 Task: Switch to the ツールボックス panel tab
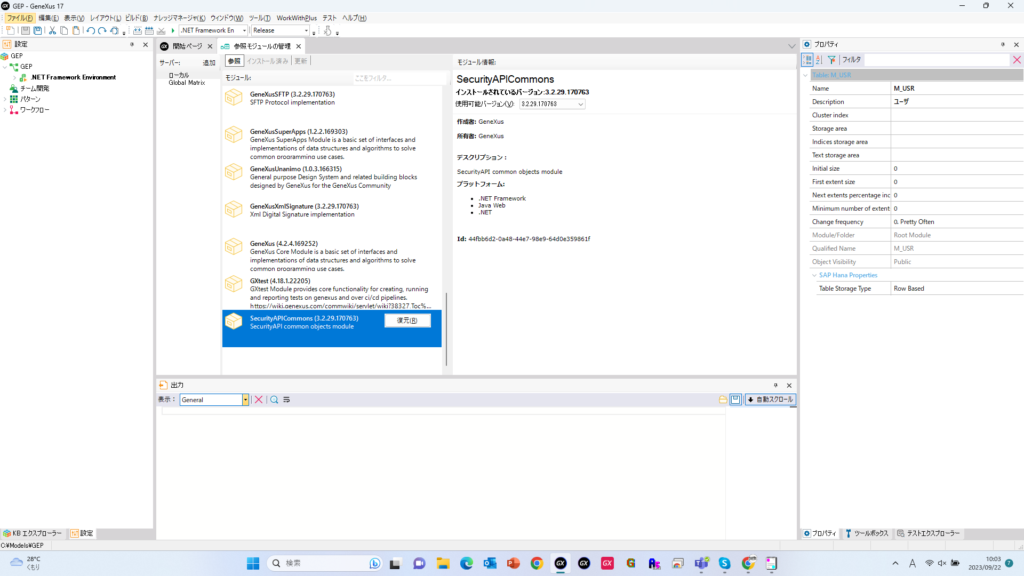coord(866,534)
